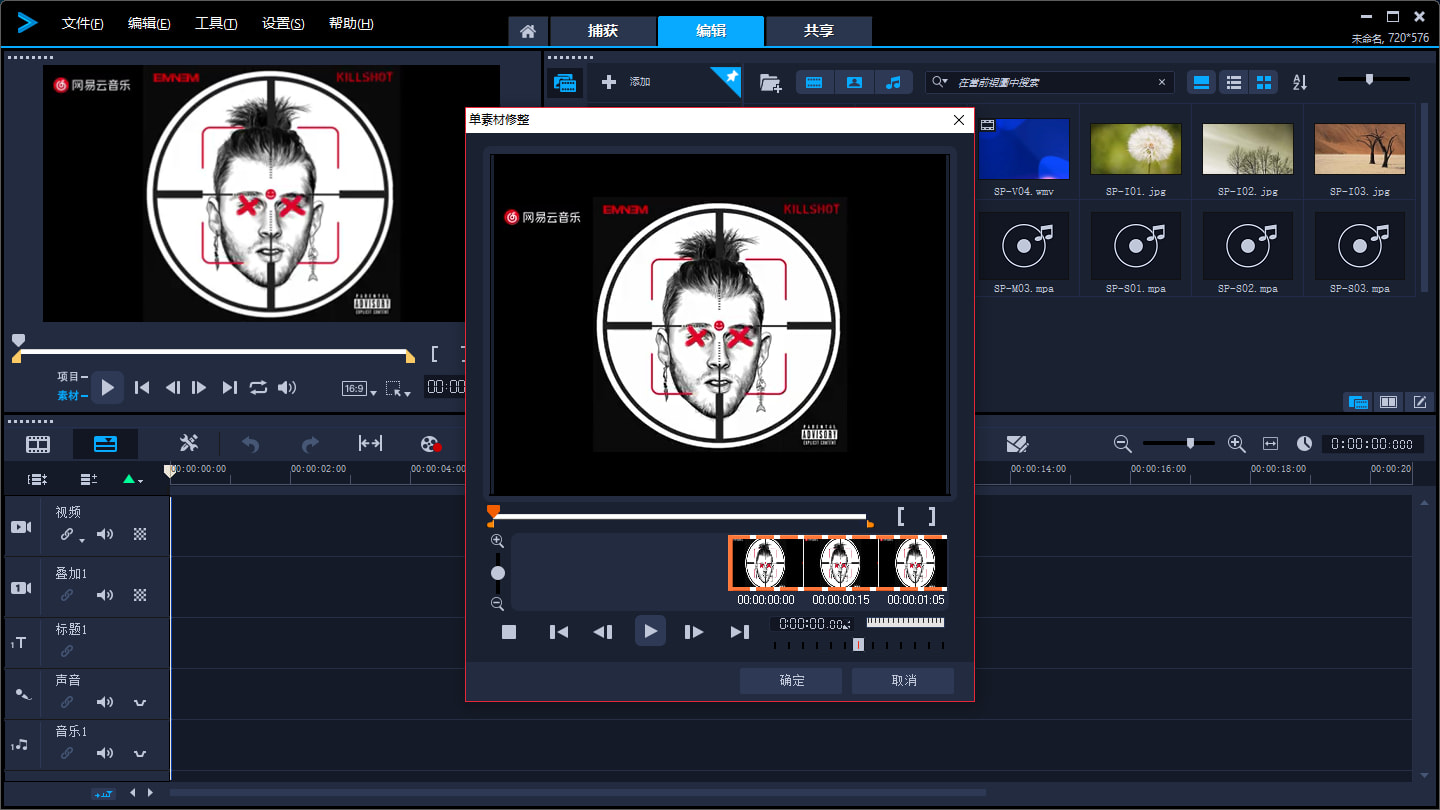
Task: Set mark-out bracket in trim dialog
Action: click(x=932, y=516)
